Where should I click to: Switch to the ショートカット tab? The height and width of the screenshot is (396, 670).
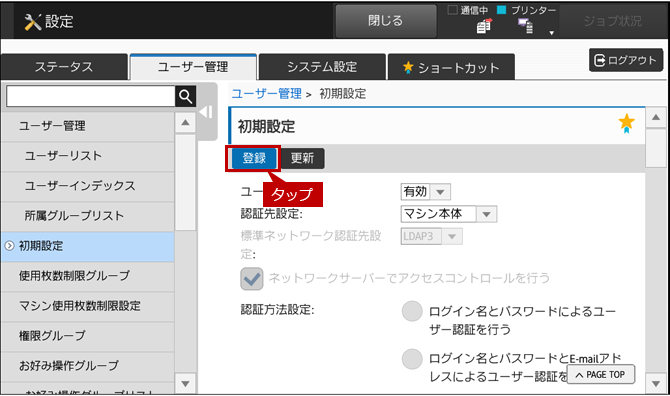tap(451, 67)
